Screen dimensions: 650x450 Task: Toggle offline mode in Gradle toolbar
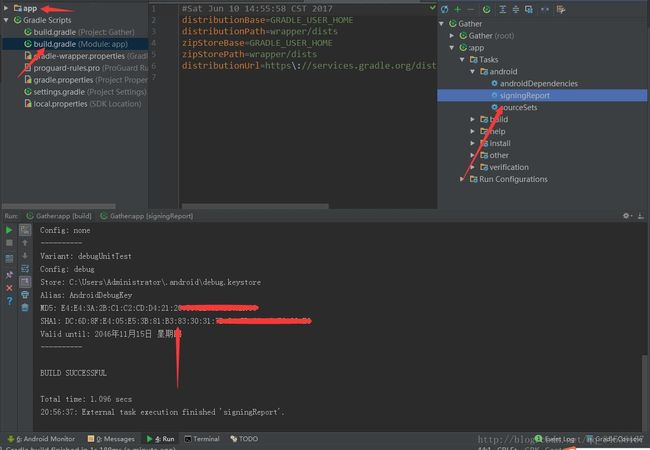[545, 9]
